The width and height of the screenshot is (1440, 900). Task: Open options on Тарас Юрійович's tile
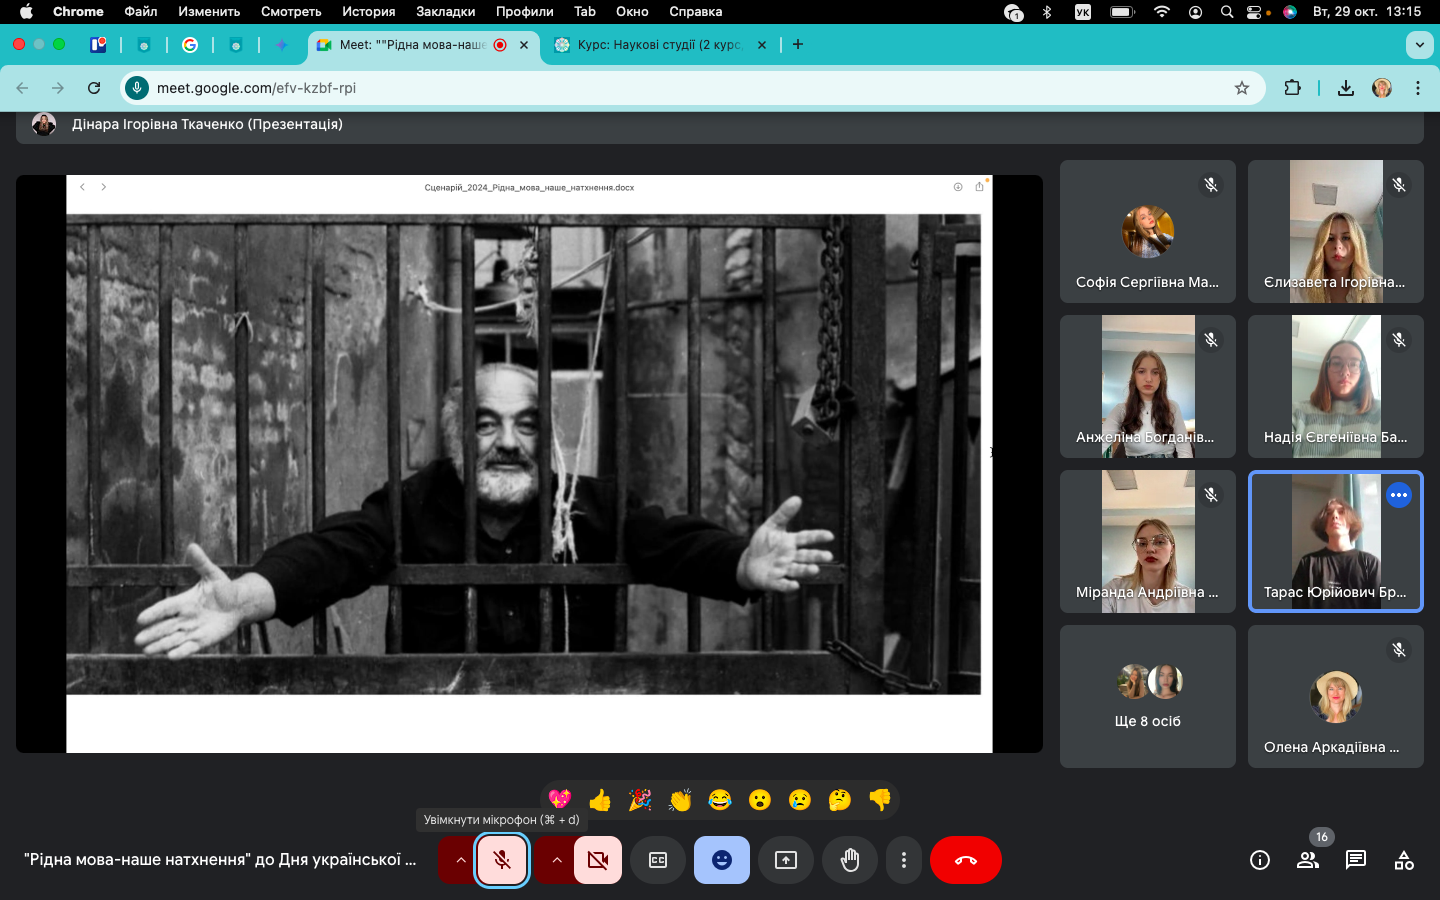point(1399,495)
